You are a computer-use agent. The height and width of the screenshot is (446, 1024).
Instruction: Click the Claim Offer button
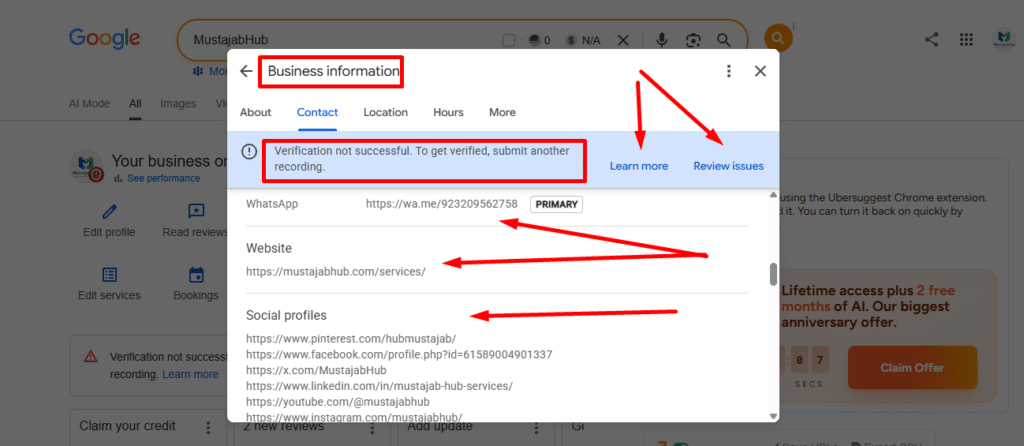pyautogui.click(x=912, y=368)
